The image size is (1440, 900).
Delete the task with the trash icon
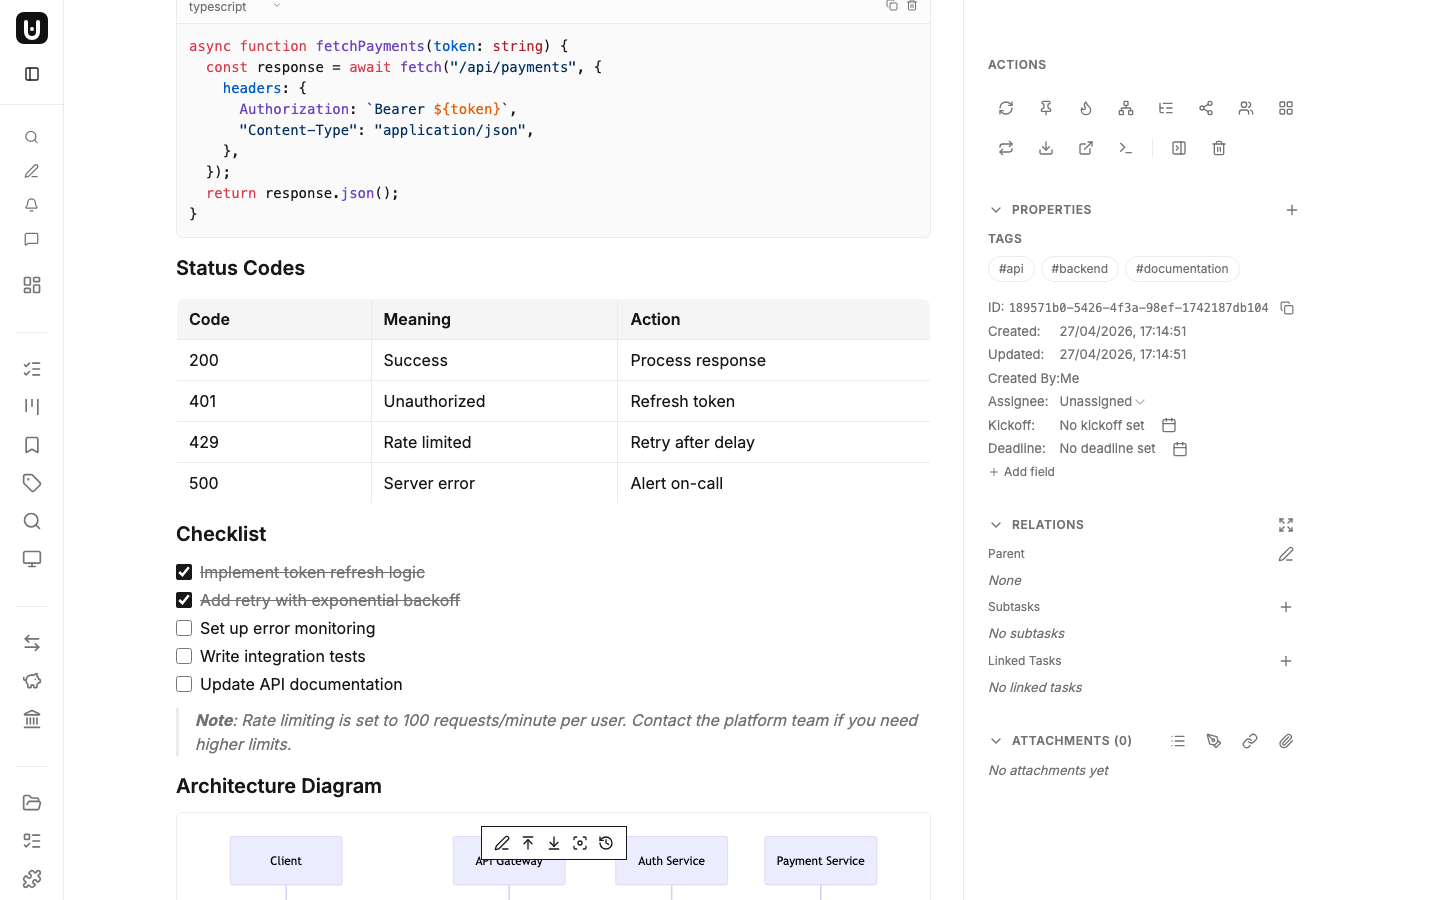coord(1218,147)
